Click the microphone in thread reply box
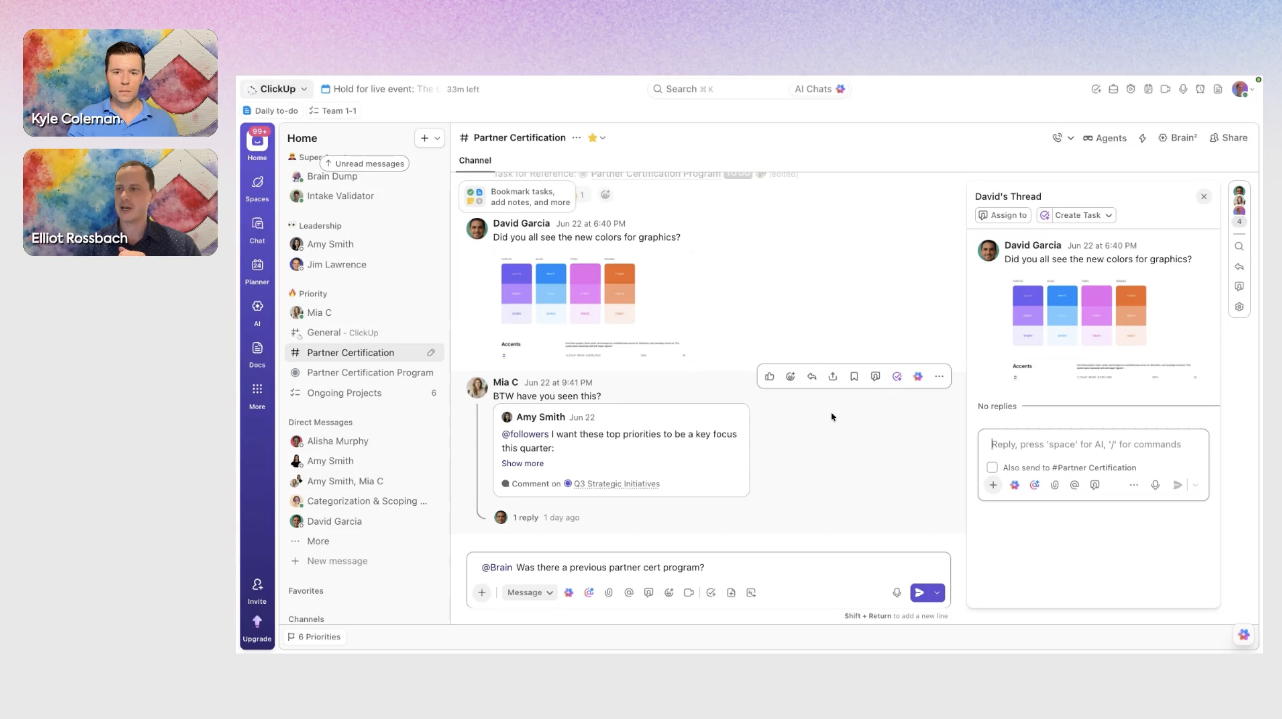Image resolution: width=1282 pixels, height=719 pixels. click(x=1155, y=485)
